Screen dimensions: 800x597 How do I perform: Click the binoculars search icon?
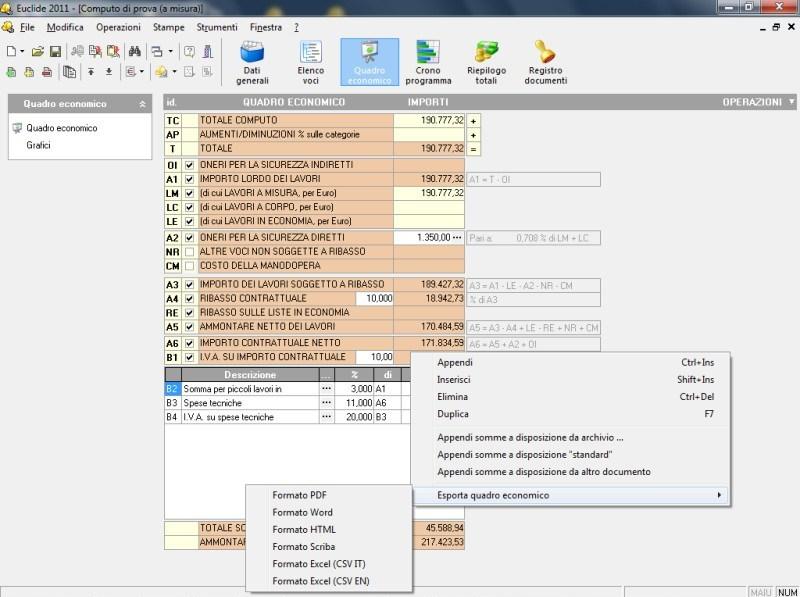(134, 53)
